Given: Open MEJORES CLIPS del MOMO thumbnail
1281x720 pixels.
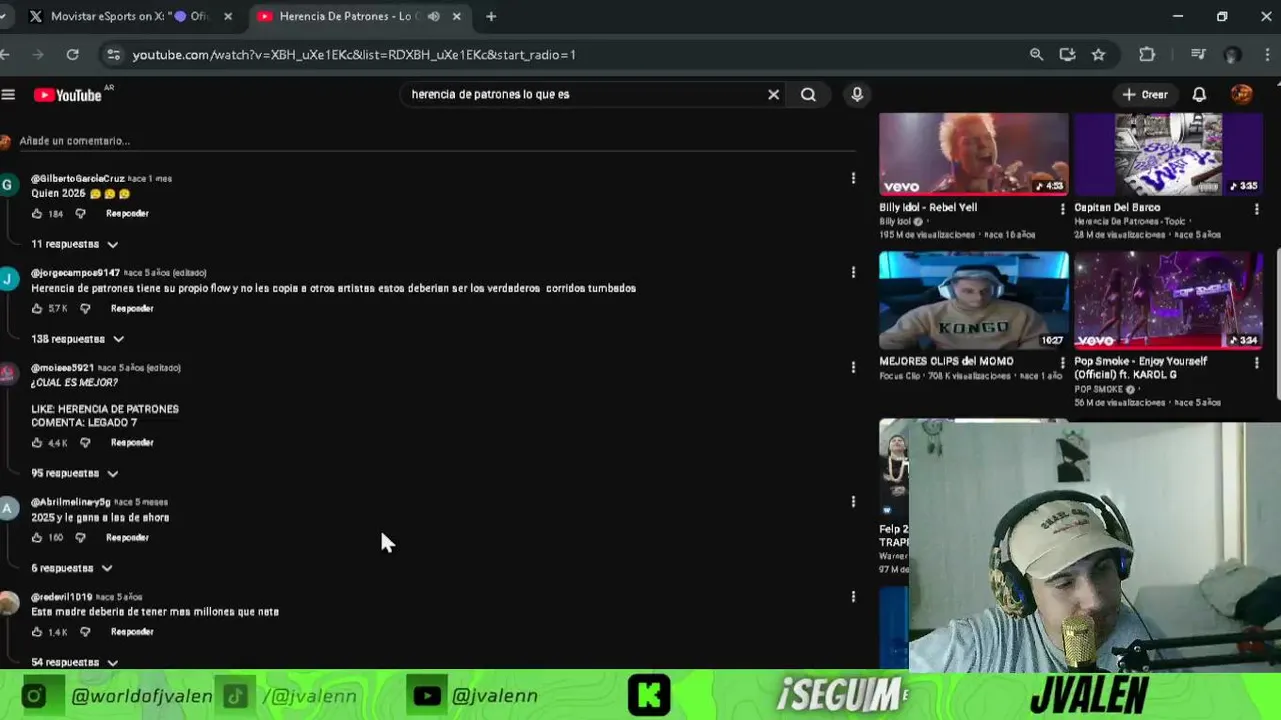Looking at the screenshot, I should 973,299.
